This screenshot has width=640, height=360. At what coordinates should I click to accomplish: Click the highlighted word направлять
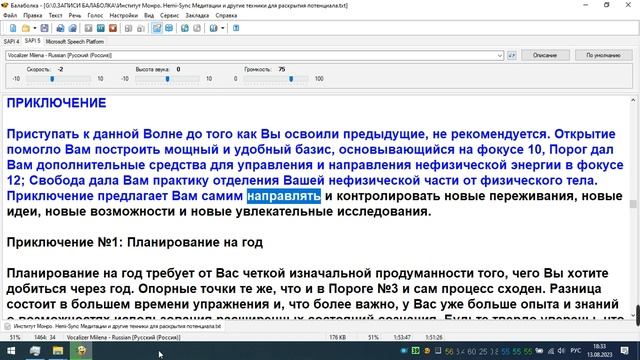284,196
